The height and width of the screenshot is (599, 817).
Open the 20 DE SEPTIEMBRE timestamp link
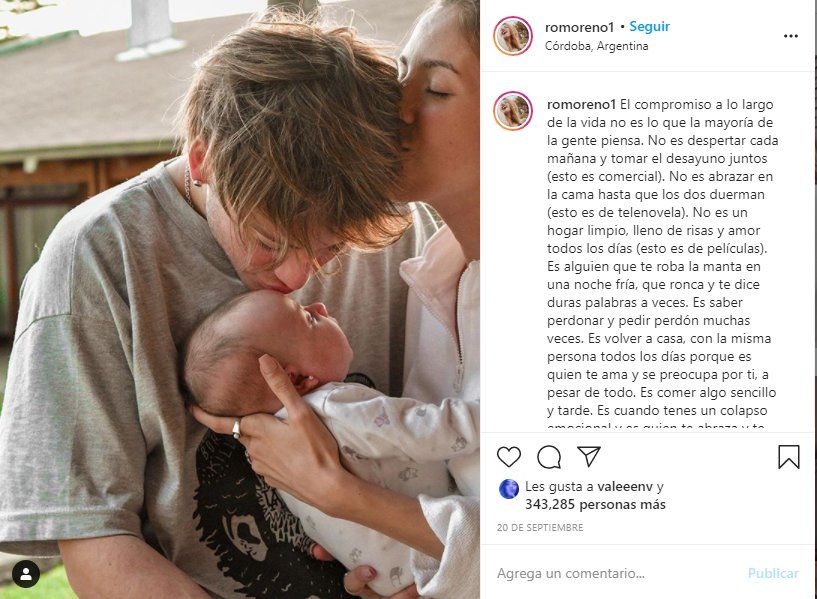[540, 528]
